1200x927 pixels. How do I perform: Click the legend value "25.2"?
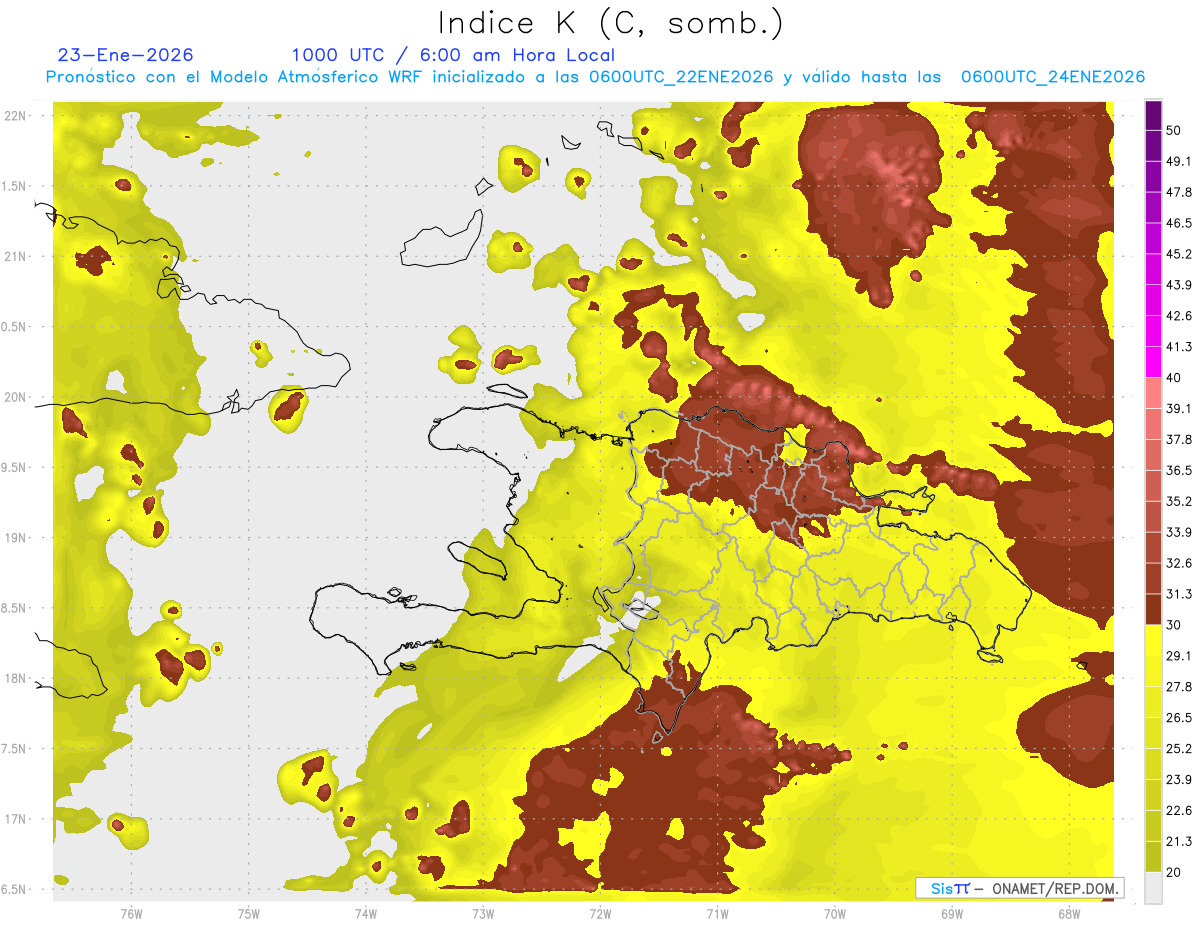[1179, 749]
